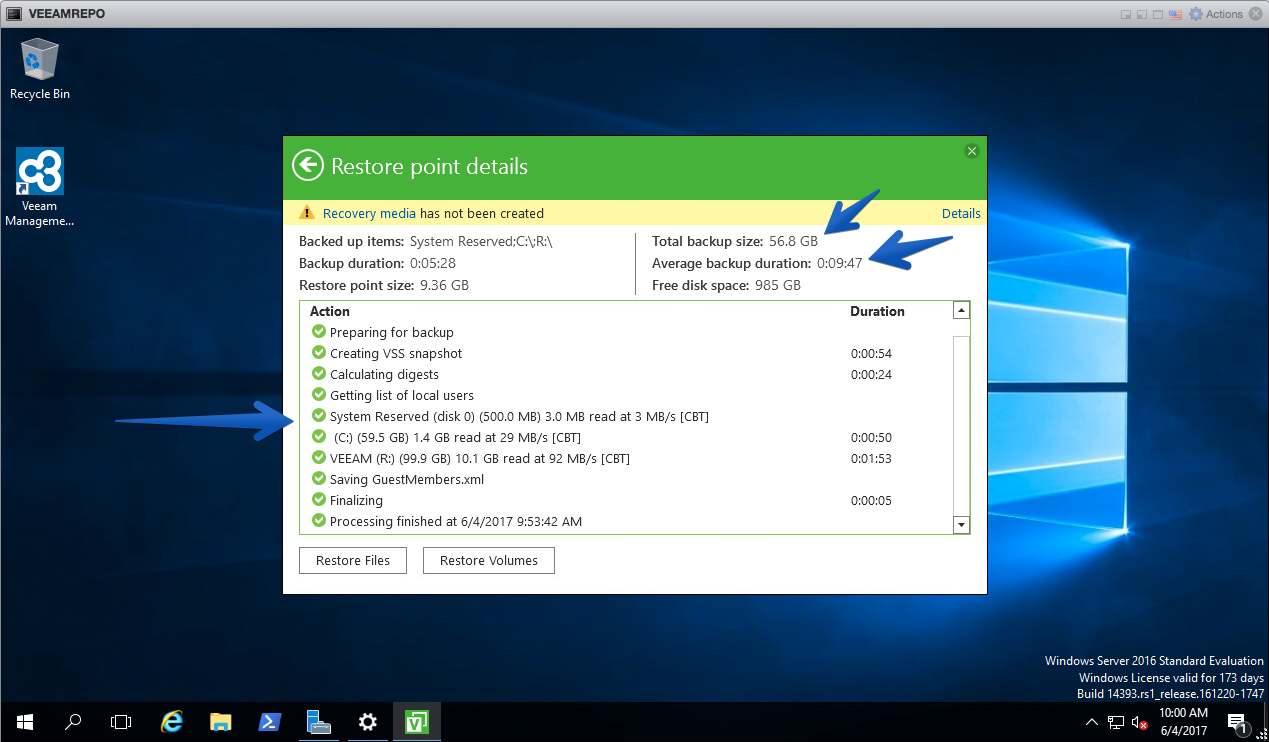Select the 'Creating VSS snapshot' row
This screenshot has width=1269, height=742.
pos(626,353)
